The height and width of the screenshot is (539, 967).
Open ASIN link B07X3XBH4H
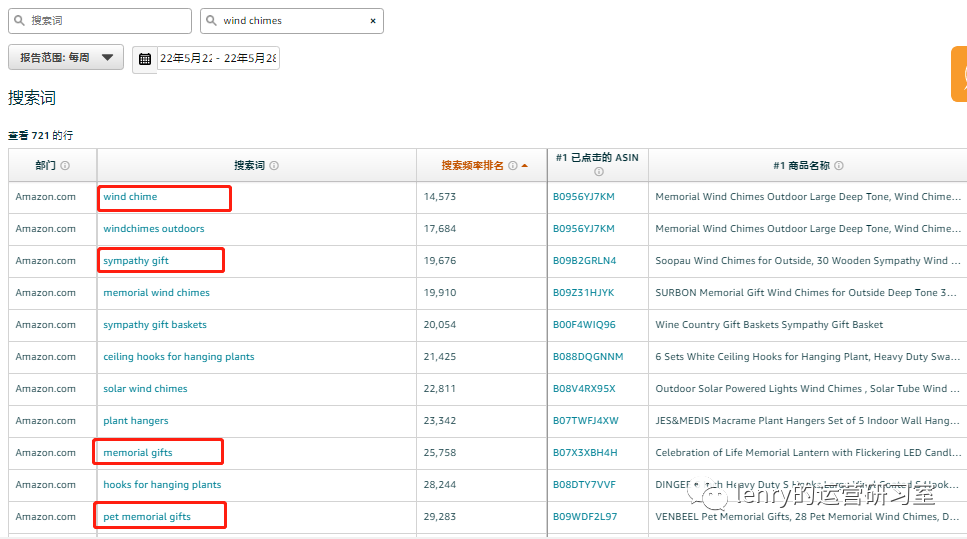[x=585, y=453]
